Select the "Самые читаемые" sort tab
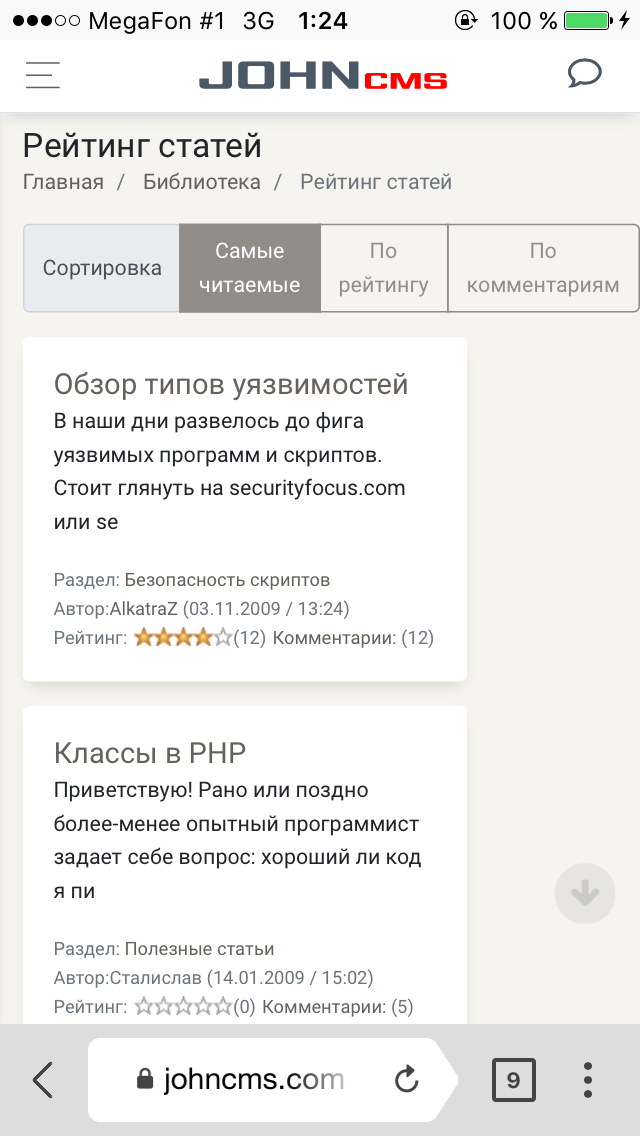 (x=250, y=268)
